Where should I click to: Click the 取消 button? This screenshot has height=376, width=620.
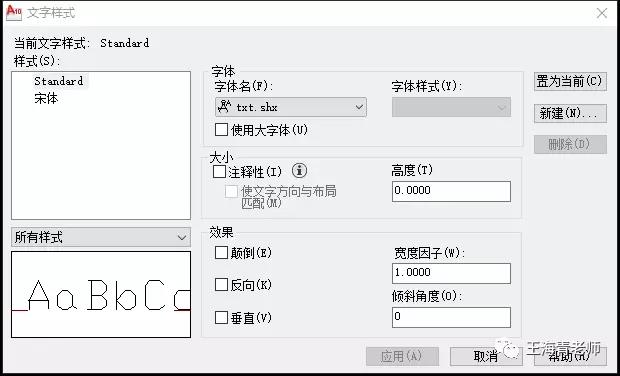486,356
